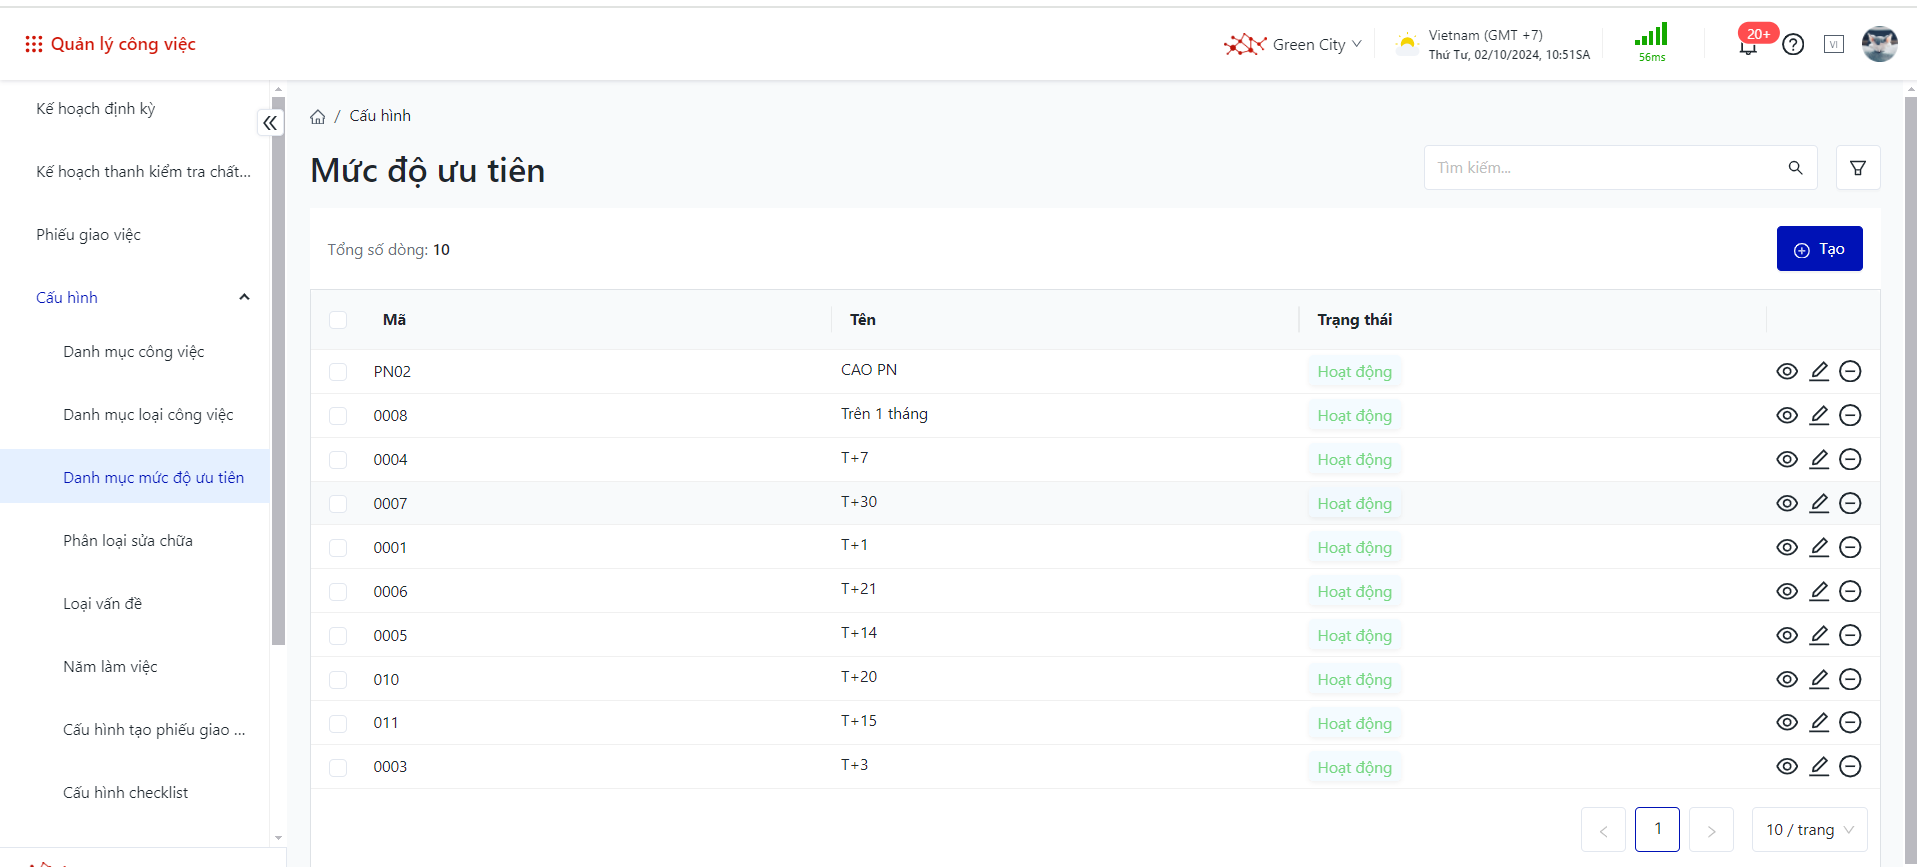The image size is (1917, 867).
Task: Open the notifications bell icon
Action: tap(1748, 46)
